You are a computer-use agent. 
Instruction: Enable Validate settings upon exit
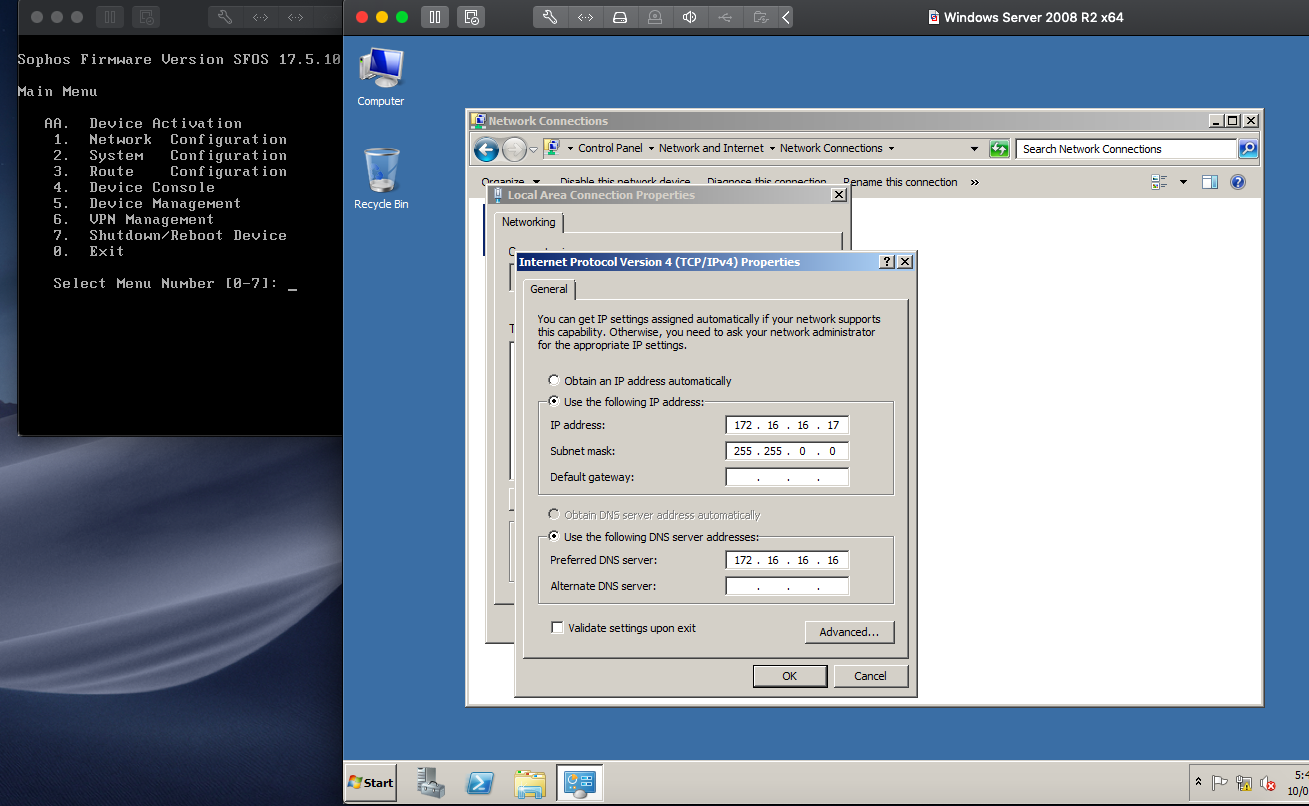pyautogui.click(x=557, y=628)
